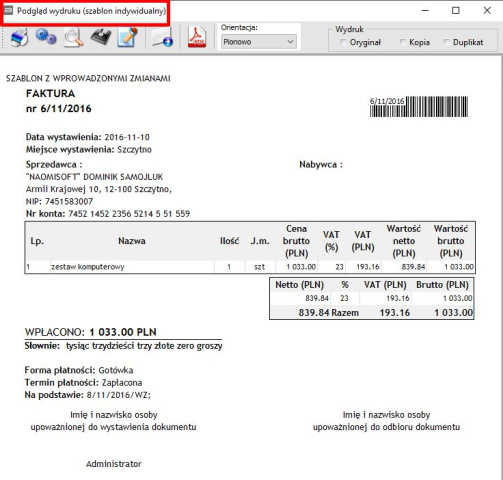Screen dimensions: 503x480
Task: Click the printer icon to print
Action: [x=19, y=37]
